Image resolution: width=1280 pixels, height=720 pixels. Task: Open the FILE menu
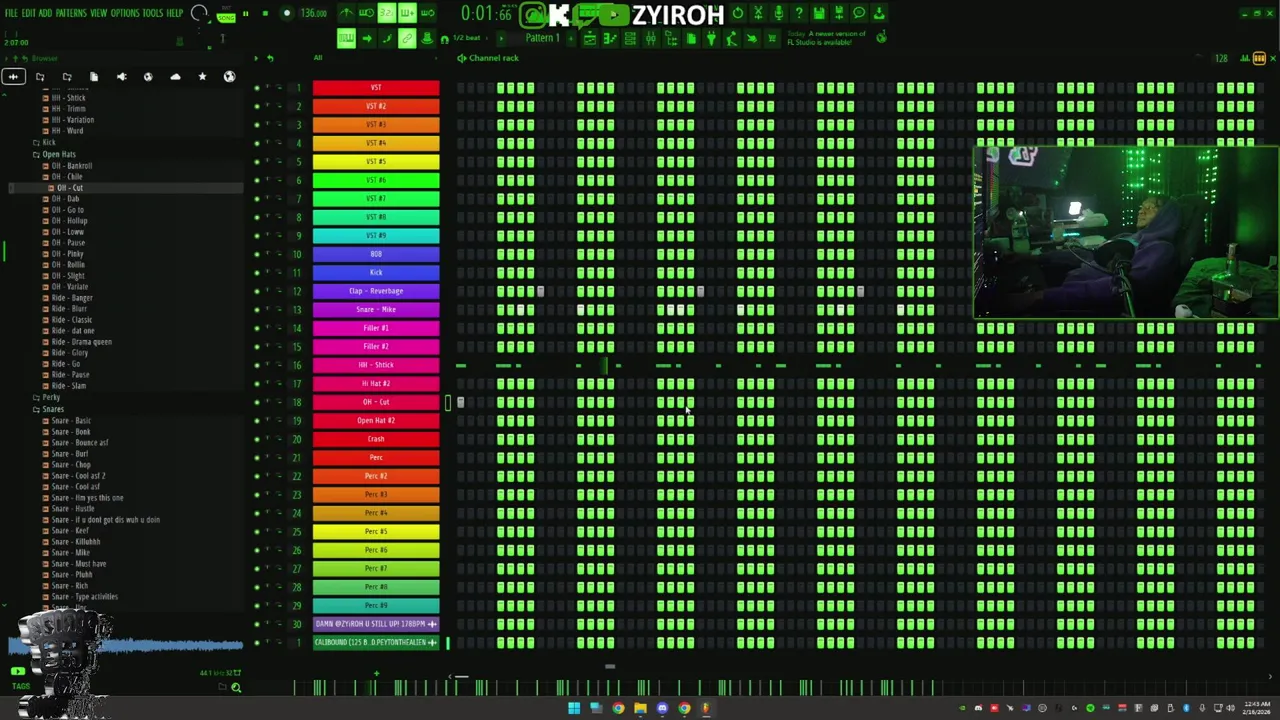click(x=11, y=13)
